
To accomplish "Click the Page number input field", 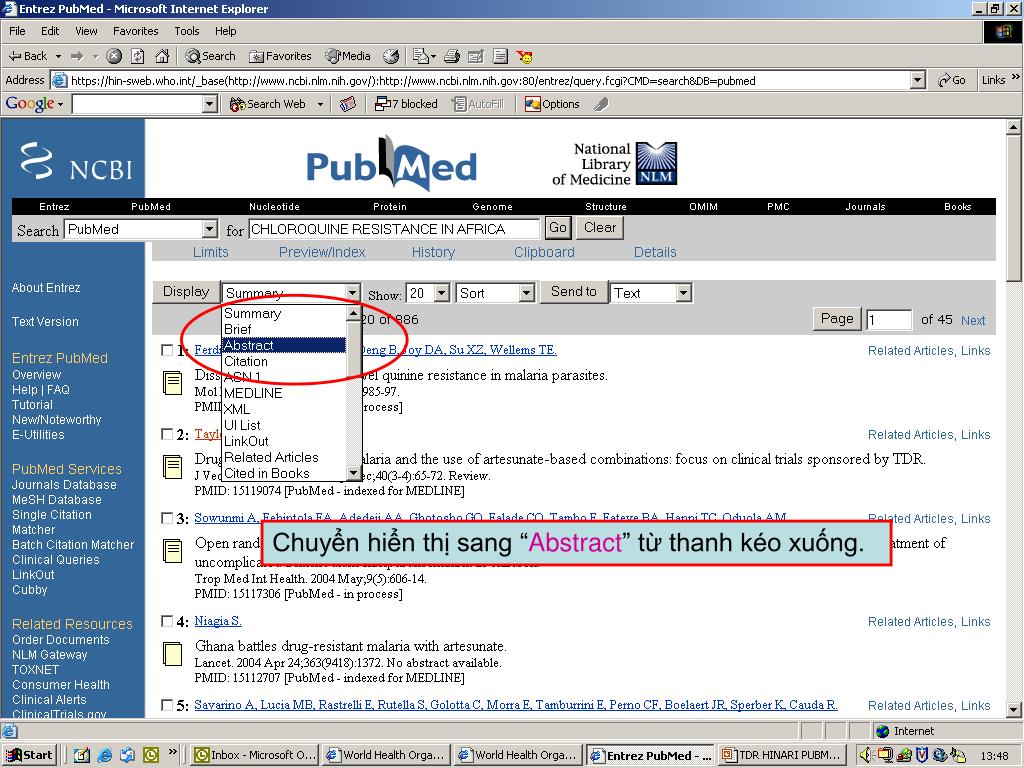I will [x=889, y=320].
